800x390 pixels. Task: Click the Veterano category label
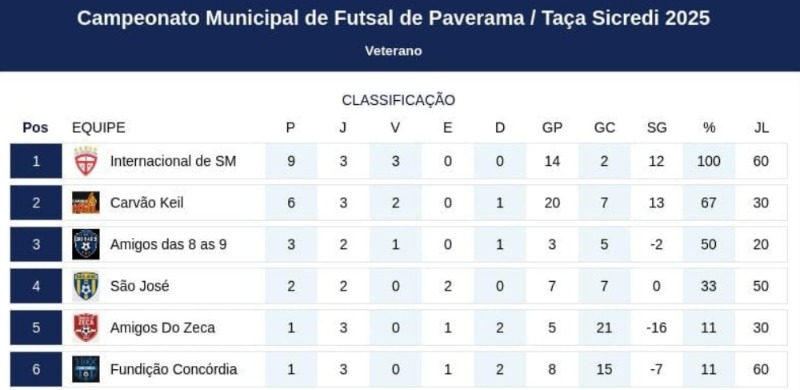pyautogui.click(x=393, y=51)
